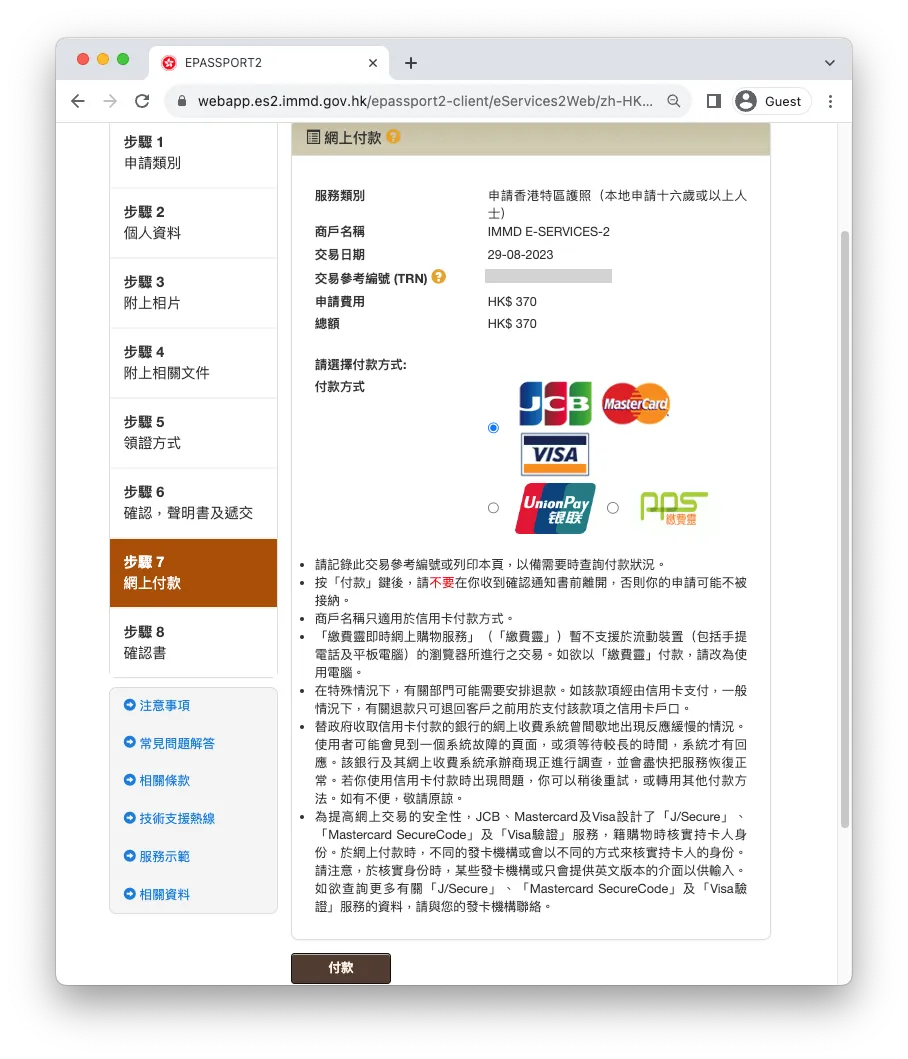908x1059 pixels.
Task: Click the help icon next to 網上付款 heading
Action: pyautogui.click(x=393, y=136)
